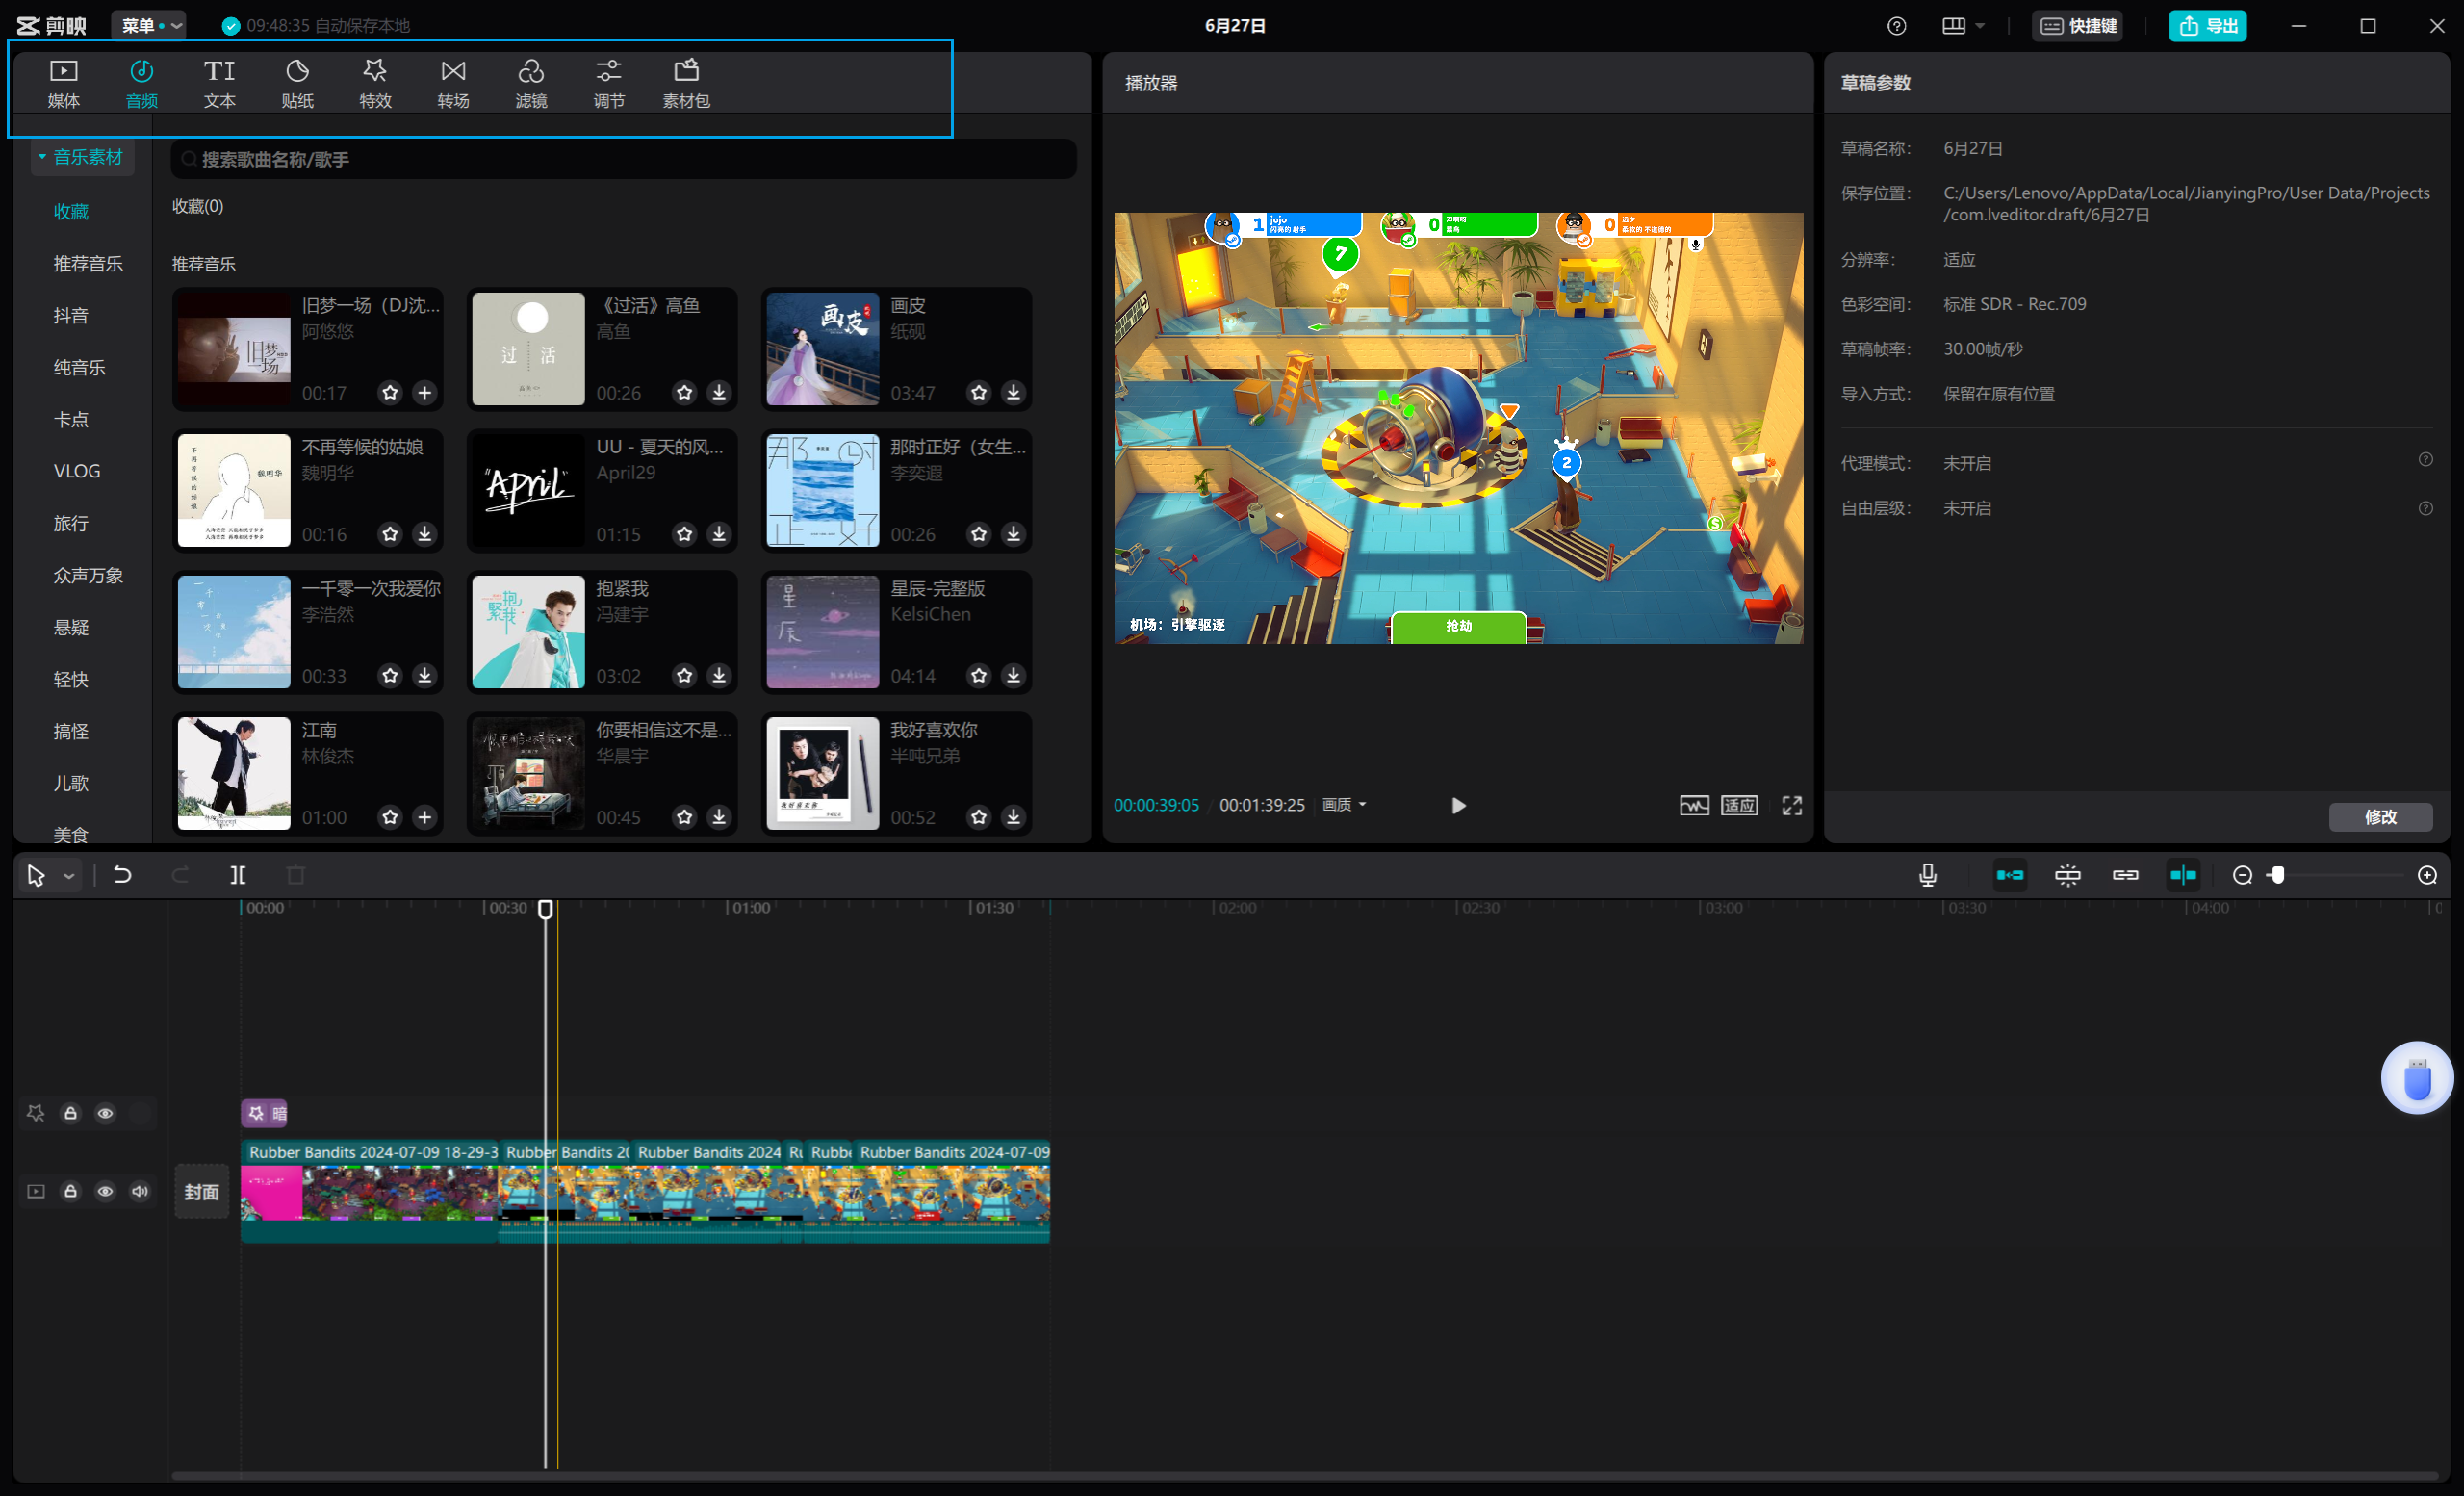
Task: Download the song 抱紧我
Action: click(719, 676)
